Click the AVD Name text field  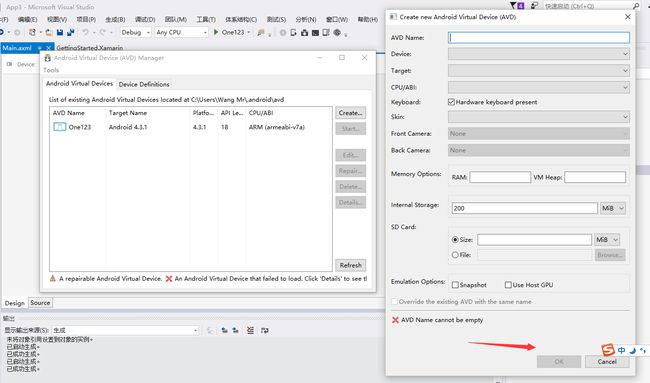[x=539, y=37]
